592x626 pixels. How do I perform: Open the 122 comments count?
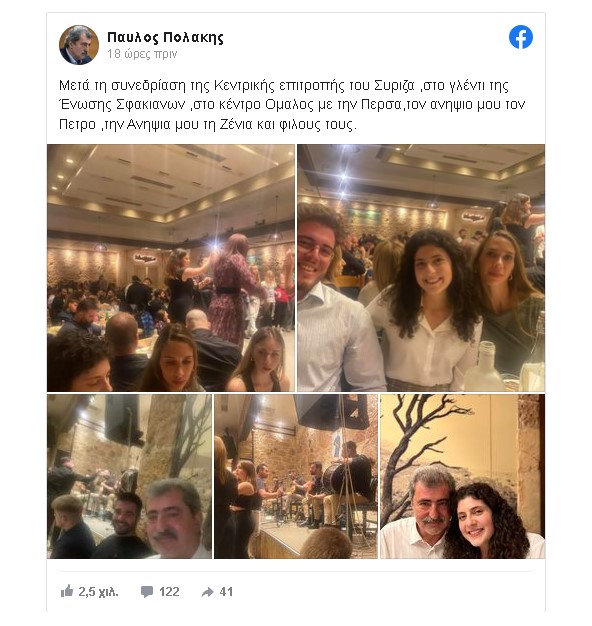(169, 592)
